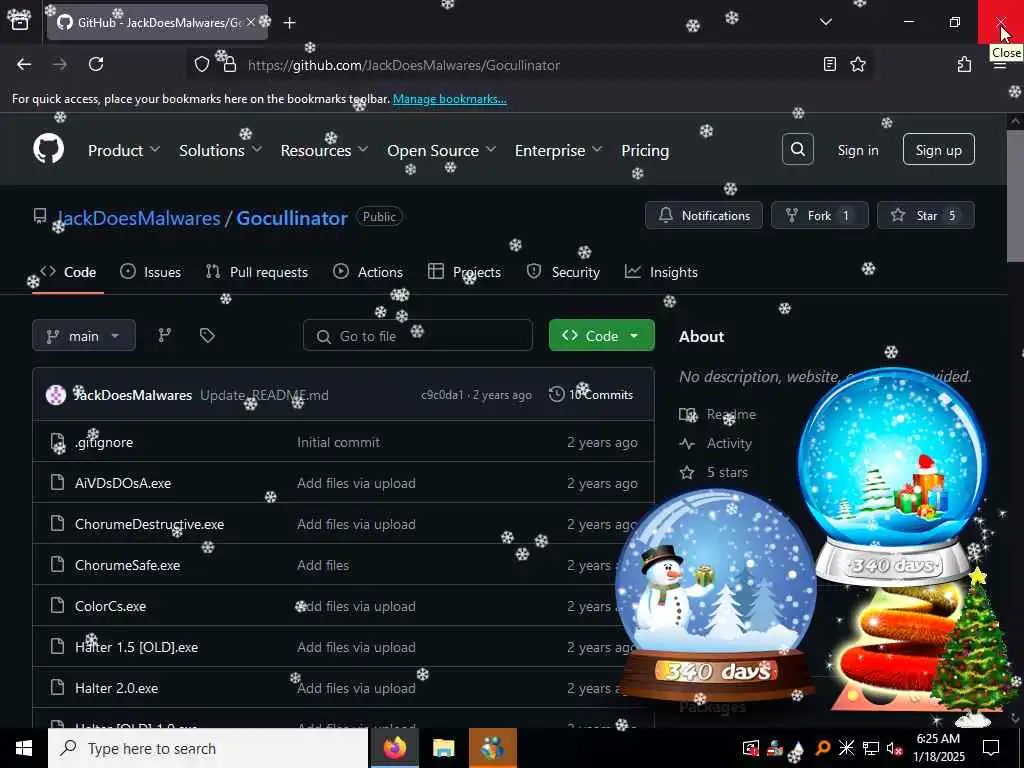
Task: Click the Windows taskbar search box
Action: 208,748
